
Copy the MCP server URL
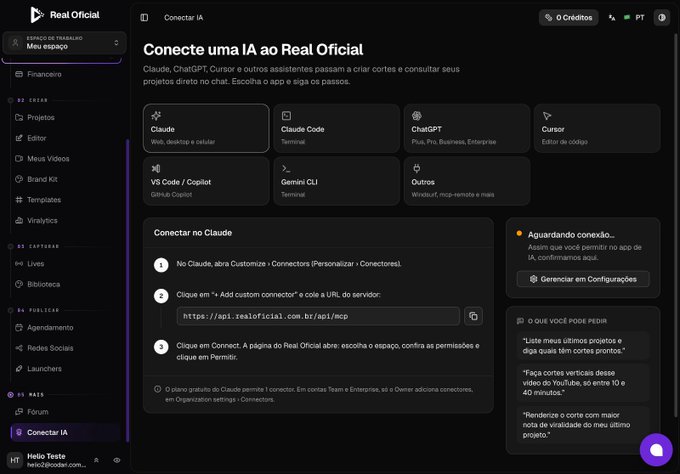473,316
